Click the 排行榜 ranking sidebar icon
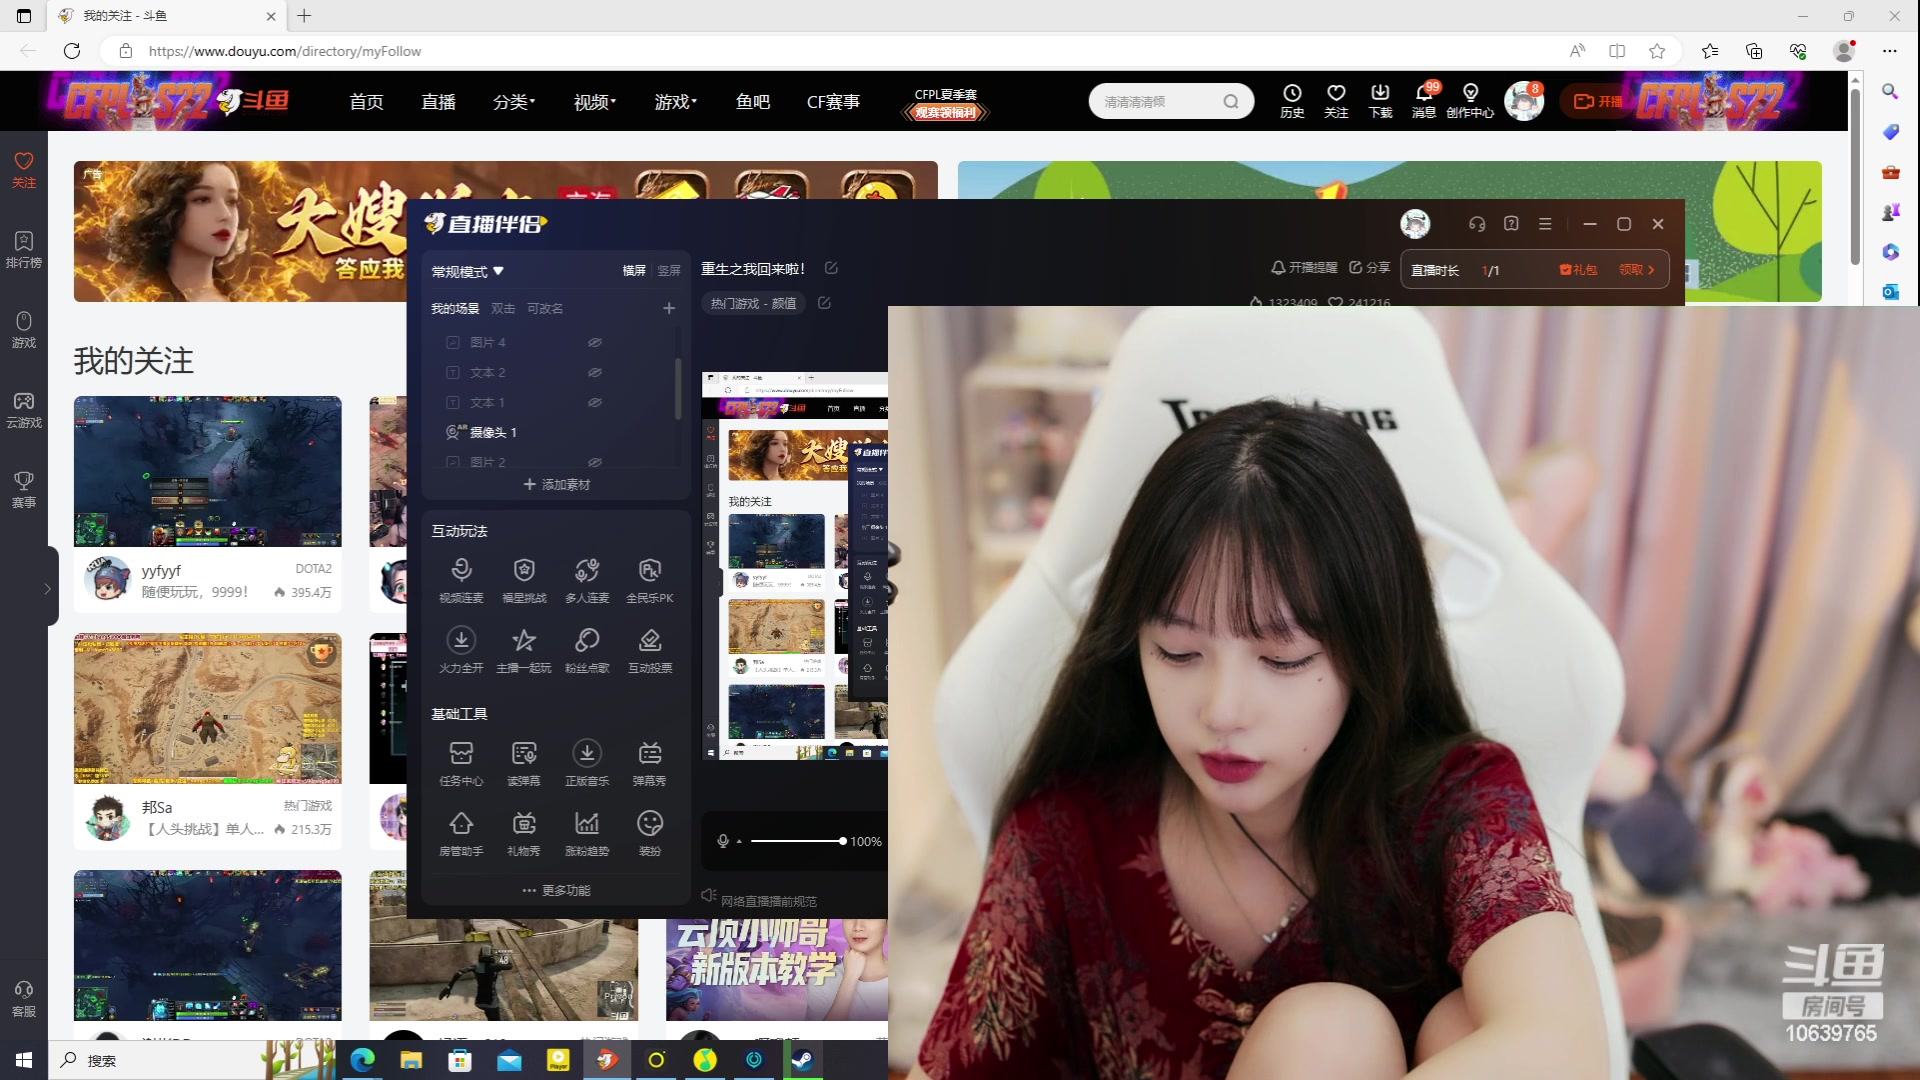 click(24, 250)
